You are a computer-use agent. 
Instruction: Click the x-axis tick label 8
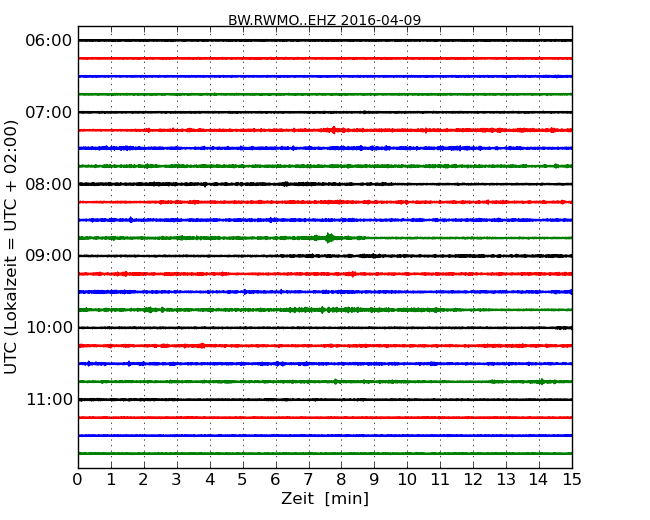(x=341, y=479)
